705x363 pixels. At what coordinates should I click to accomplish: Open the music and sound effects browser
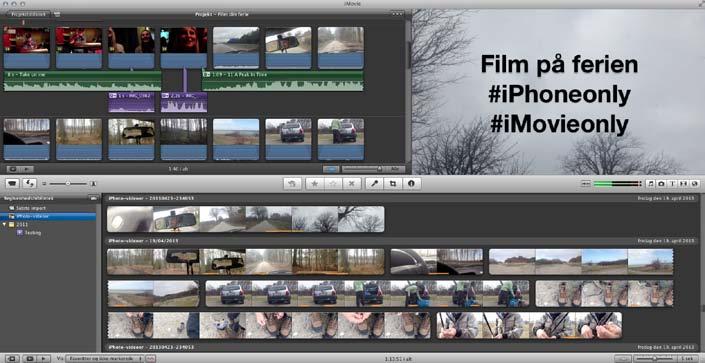click(651, 184)
